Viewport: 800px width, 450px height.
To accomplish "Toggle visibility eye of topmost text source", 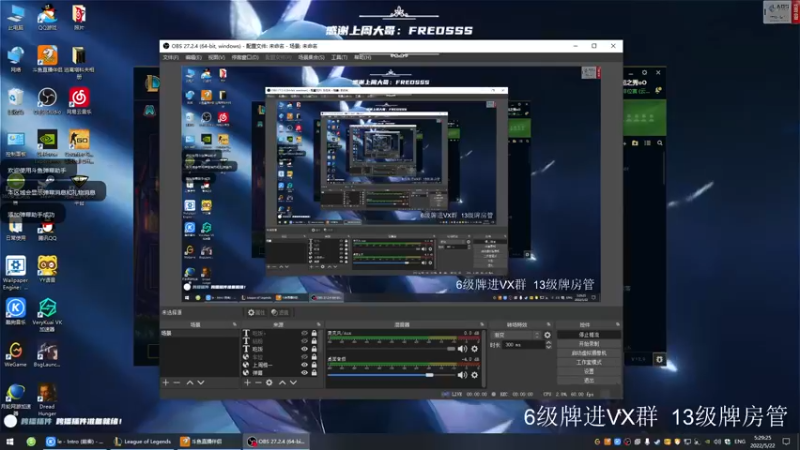I will tap(305, 333).
